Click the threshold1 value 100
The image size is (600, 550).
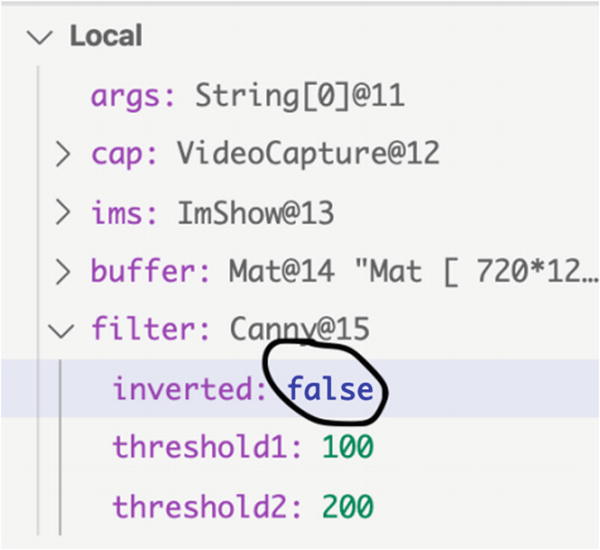[x=348, y=447]
